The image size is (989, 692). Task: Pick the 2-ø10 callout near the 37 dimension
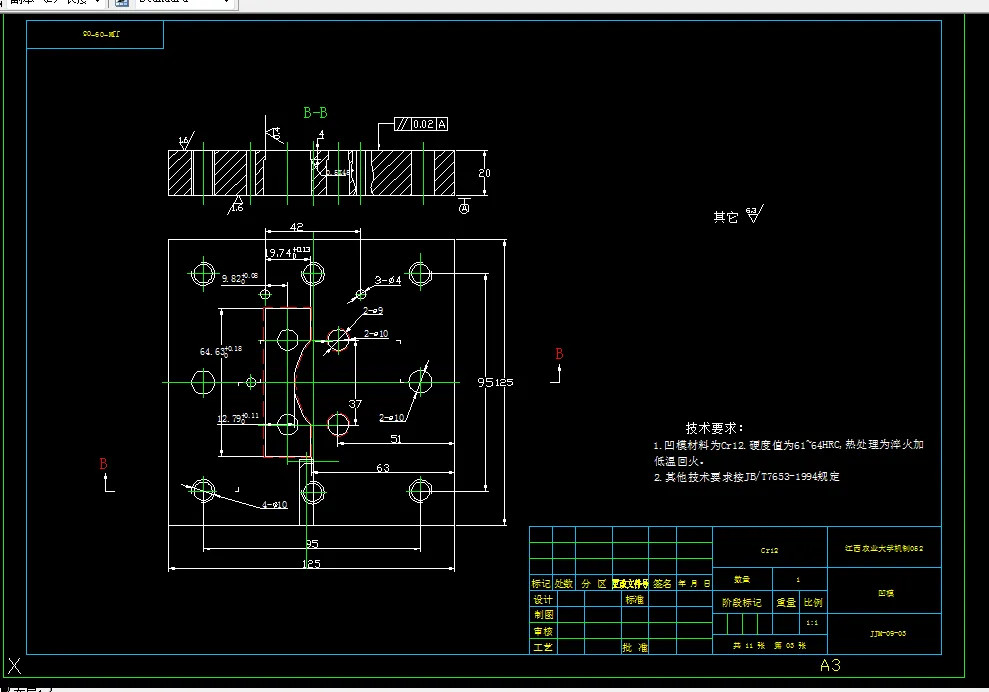pyautogui.click(x=391, y=418)
